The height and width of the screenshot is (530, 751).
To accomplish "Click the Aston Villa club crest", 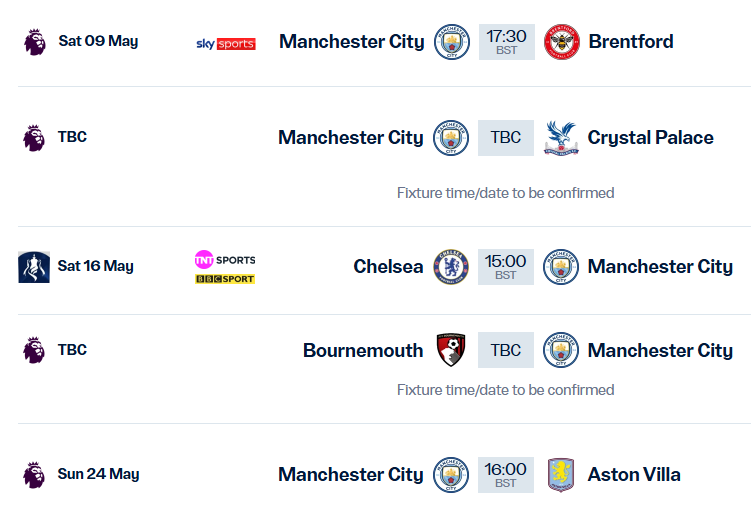I will coord(561,475).
